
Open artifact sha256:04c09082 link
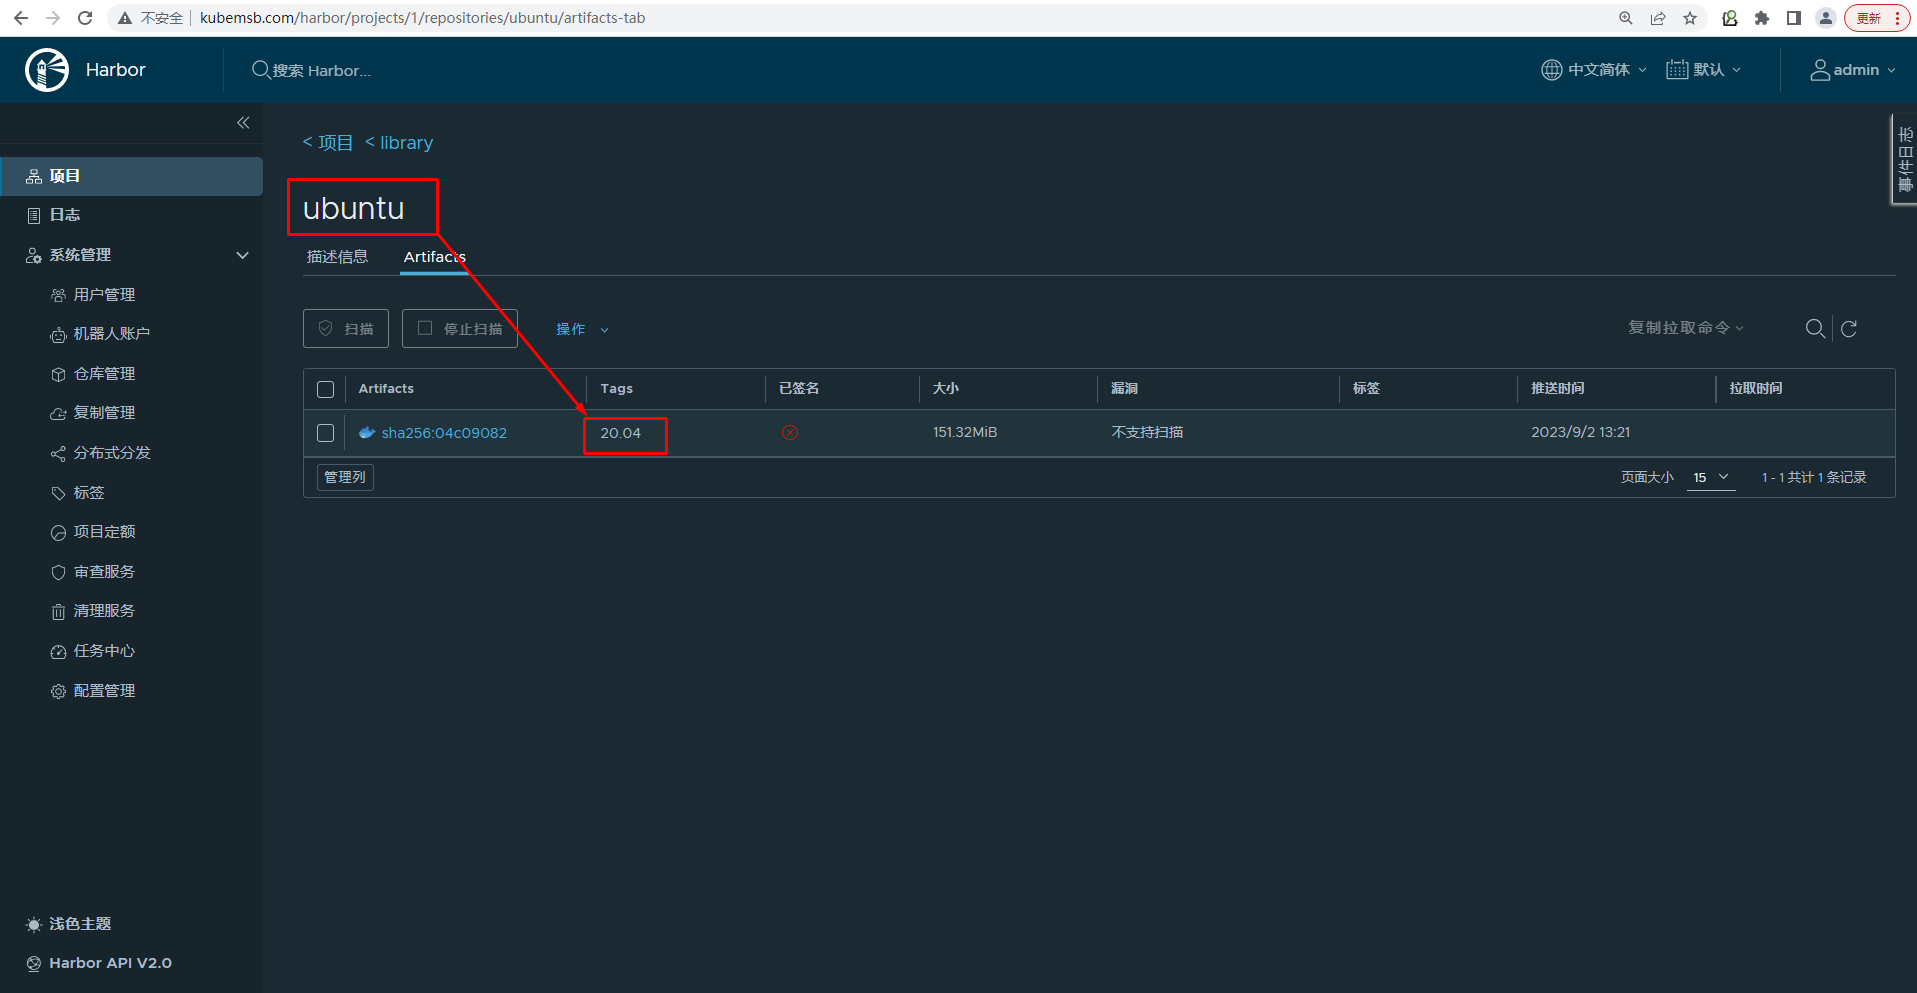tap(444, 433)
